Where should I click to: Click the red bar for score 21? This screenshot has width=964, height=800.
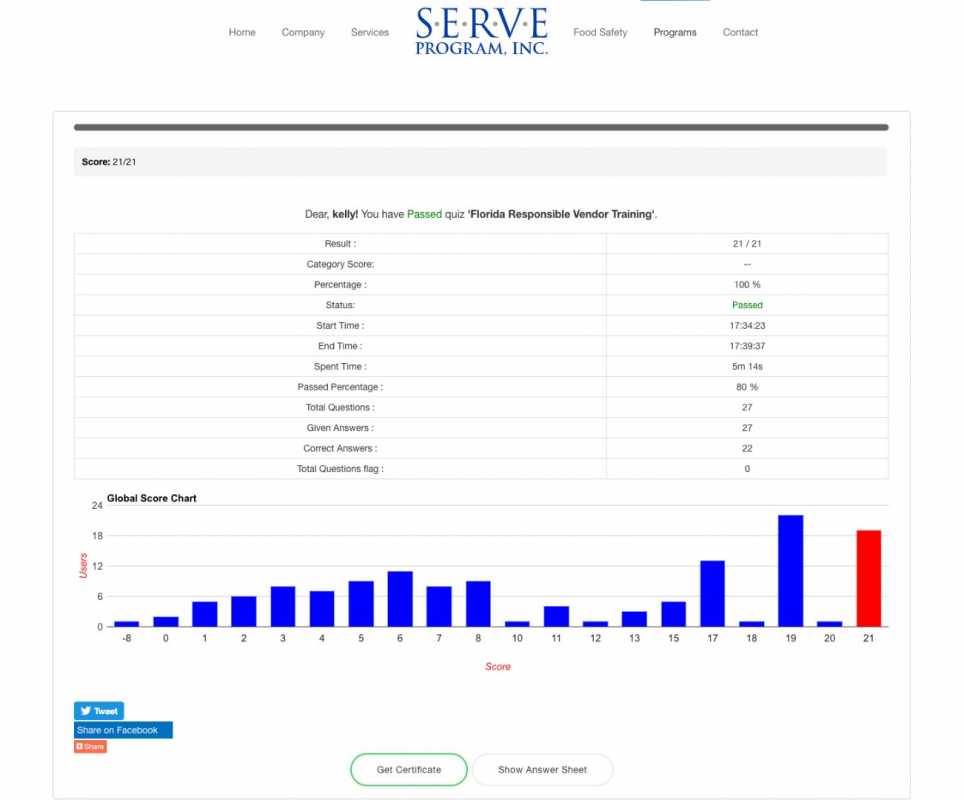click(x=868, y=578)
